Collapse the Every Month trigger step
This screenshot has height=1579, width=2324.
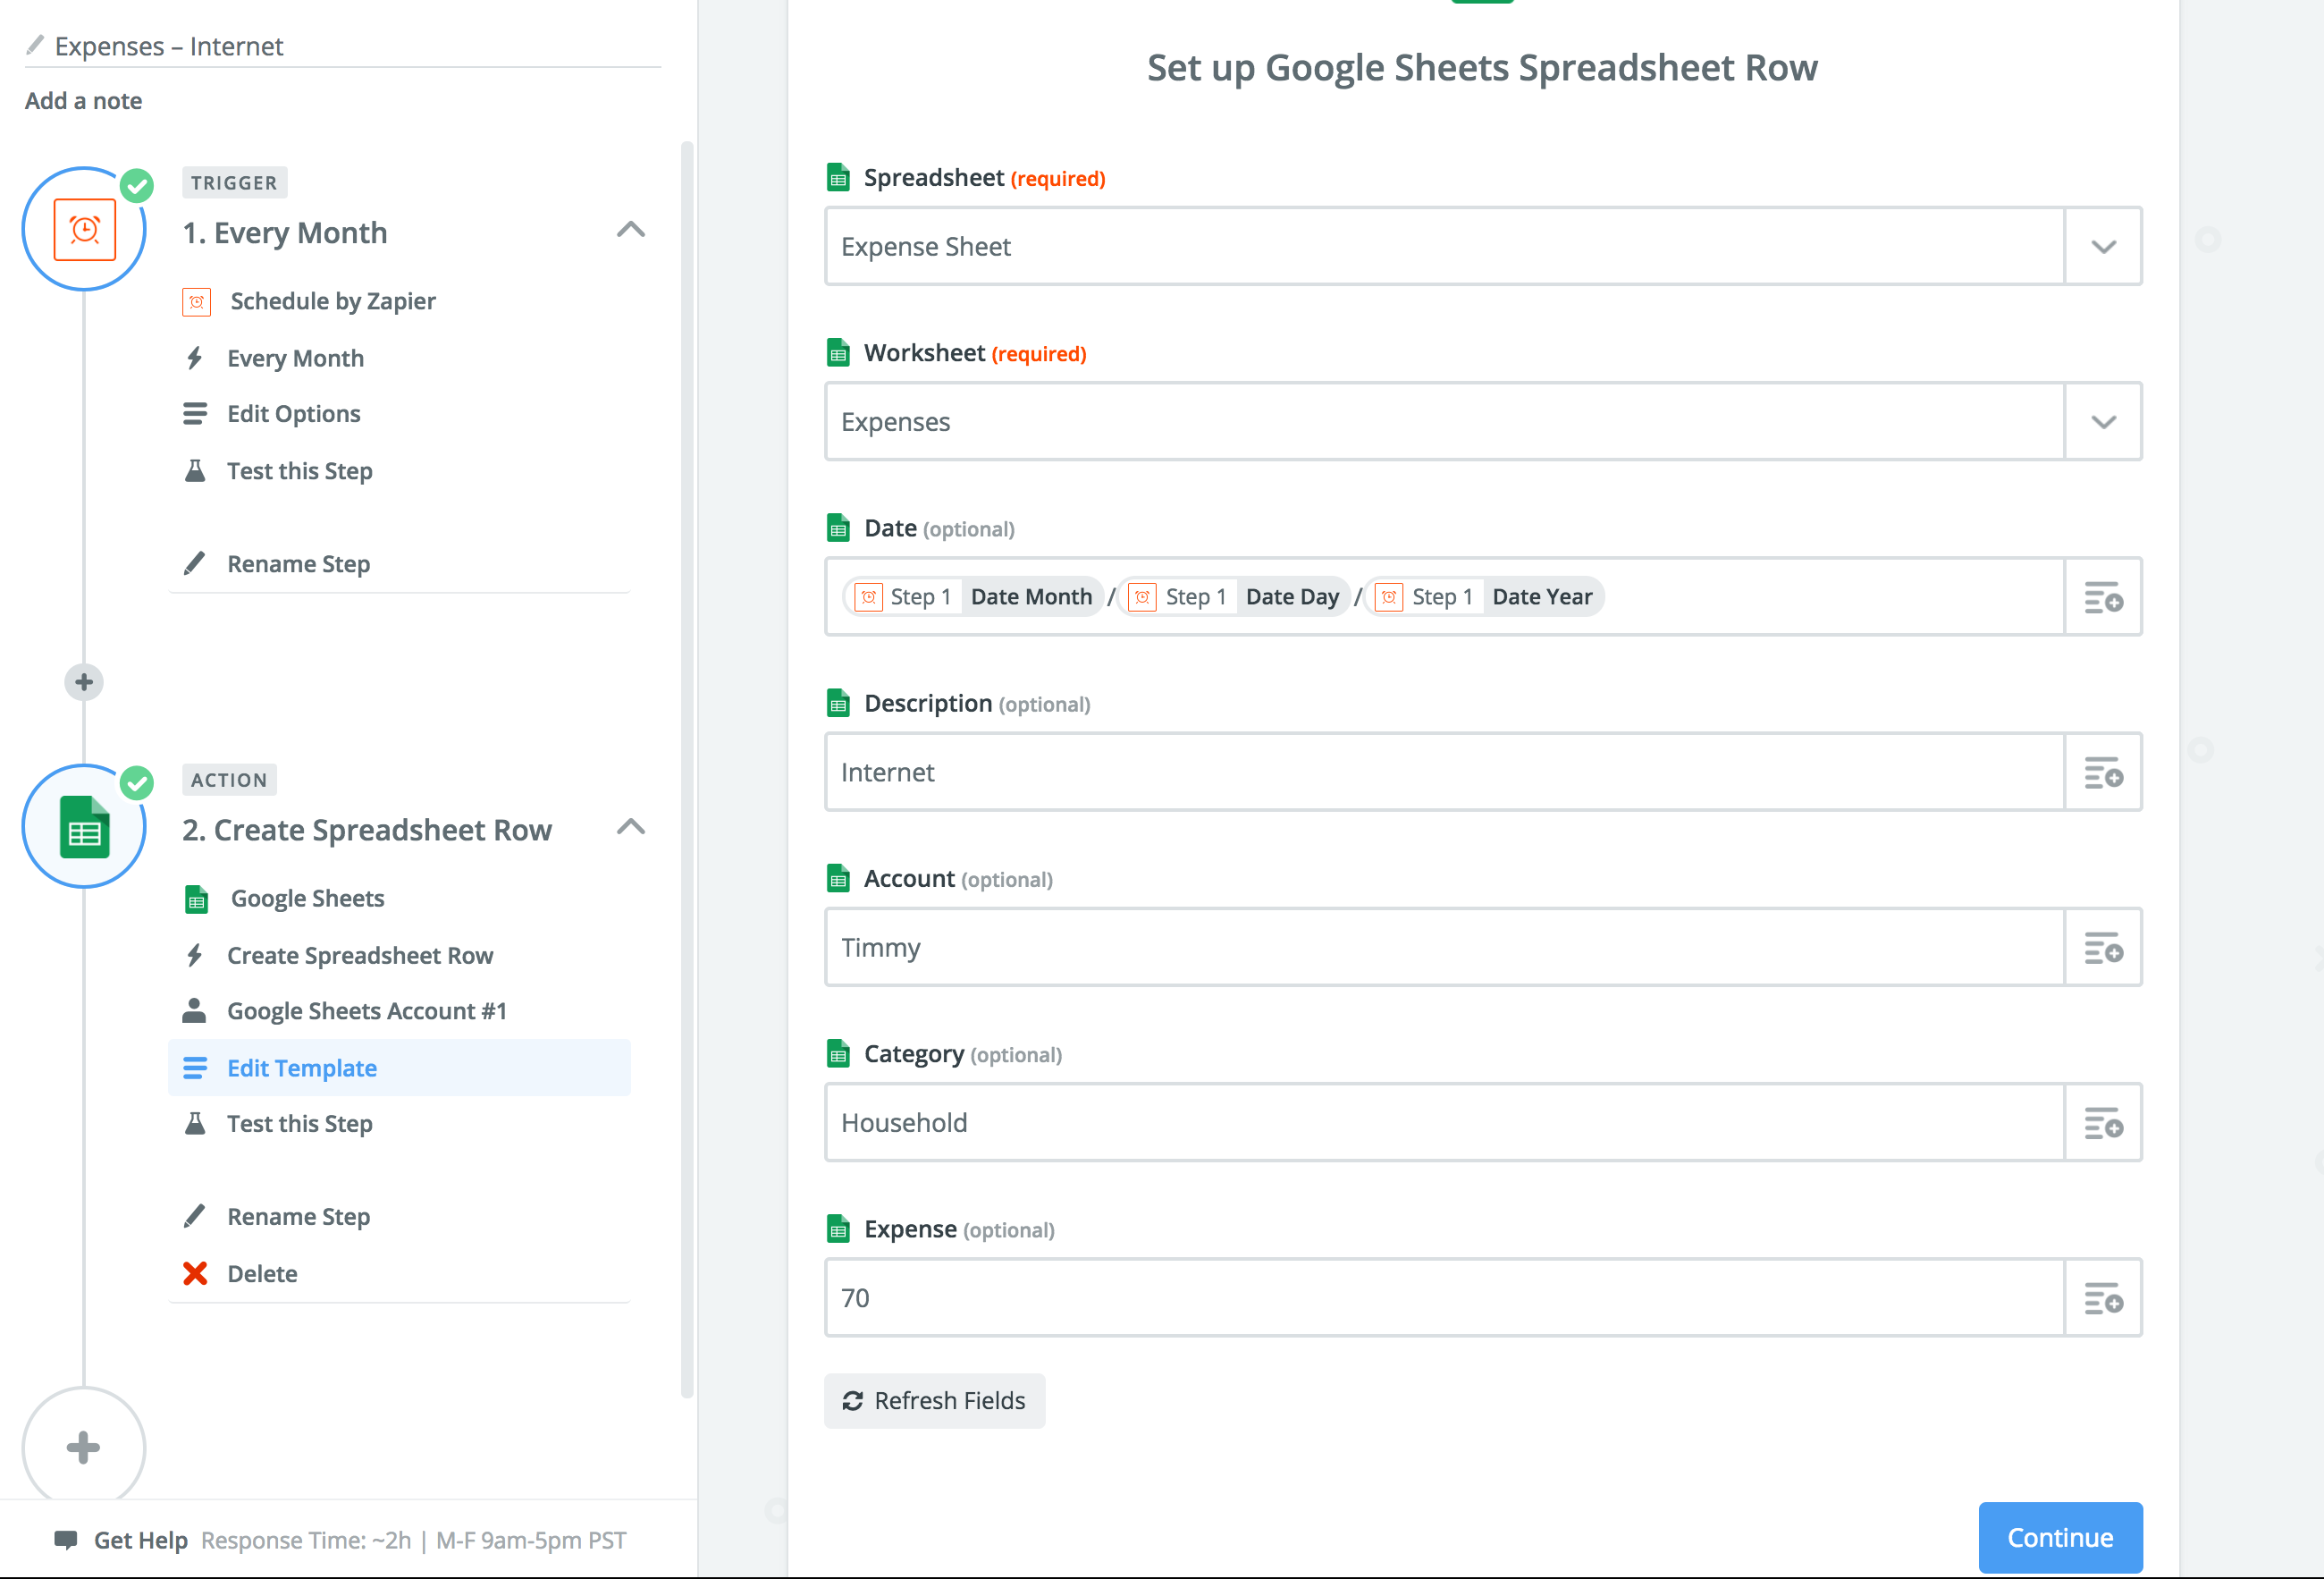click(631, 229)
